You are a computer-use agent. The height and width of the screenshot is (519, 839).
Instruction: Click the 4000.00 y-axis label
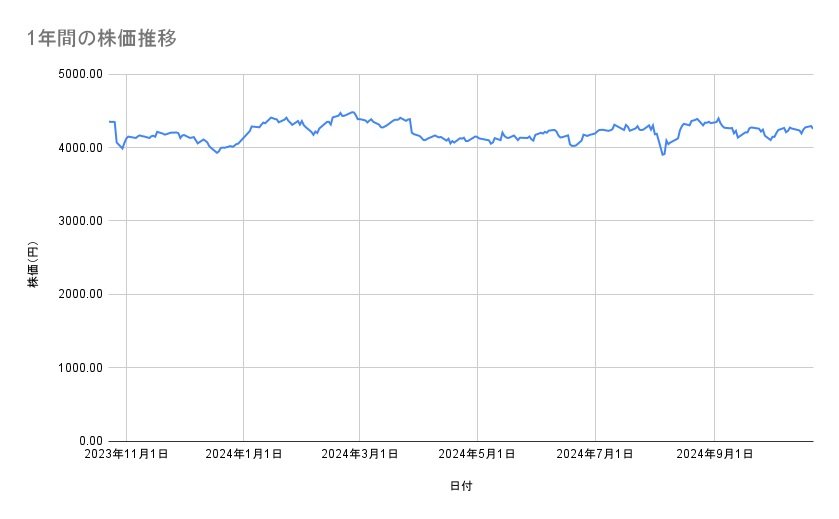coord(81,148)
